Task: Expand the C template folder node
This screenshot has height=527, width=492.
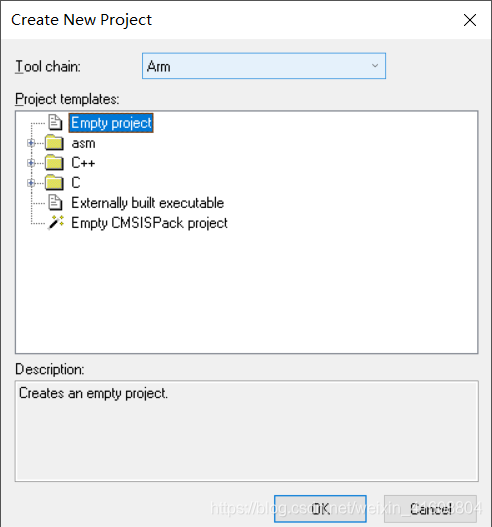Action: (31, 183)
